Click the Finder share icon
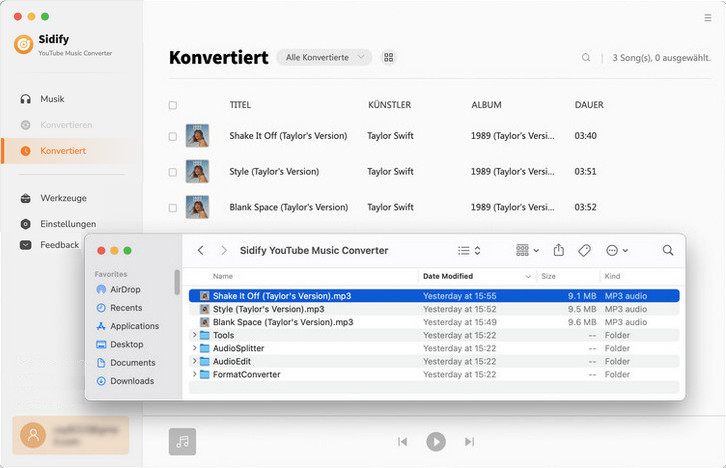The height and width of the screenshot is (468, 726). coord(559,250)
